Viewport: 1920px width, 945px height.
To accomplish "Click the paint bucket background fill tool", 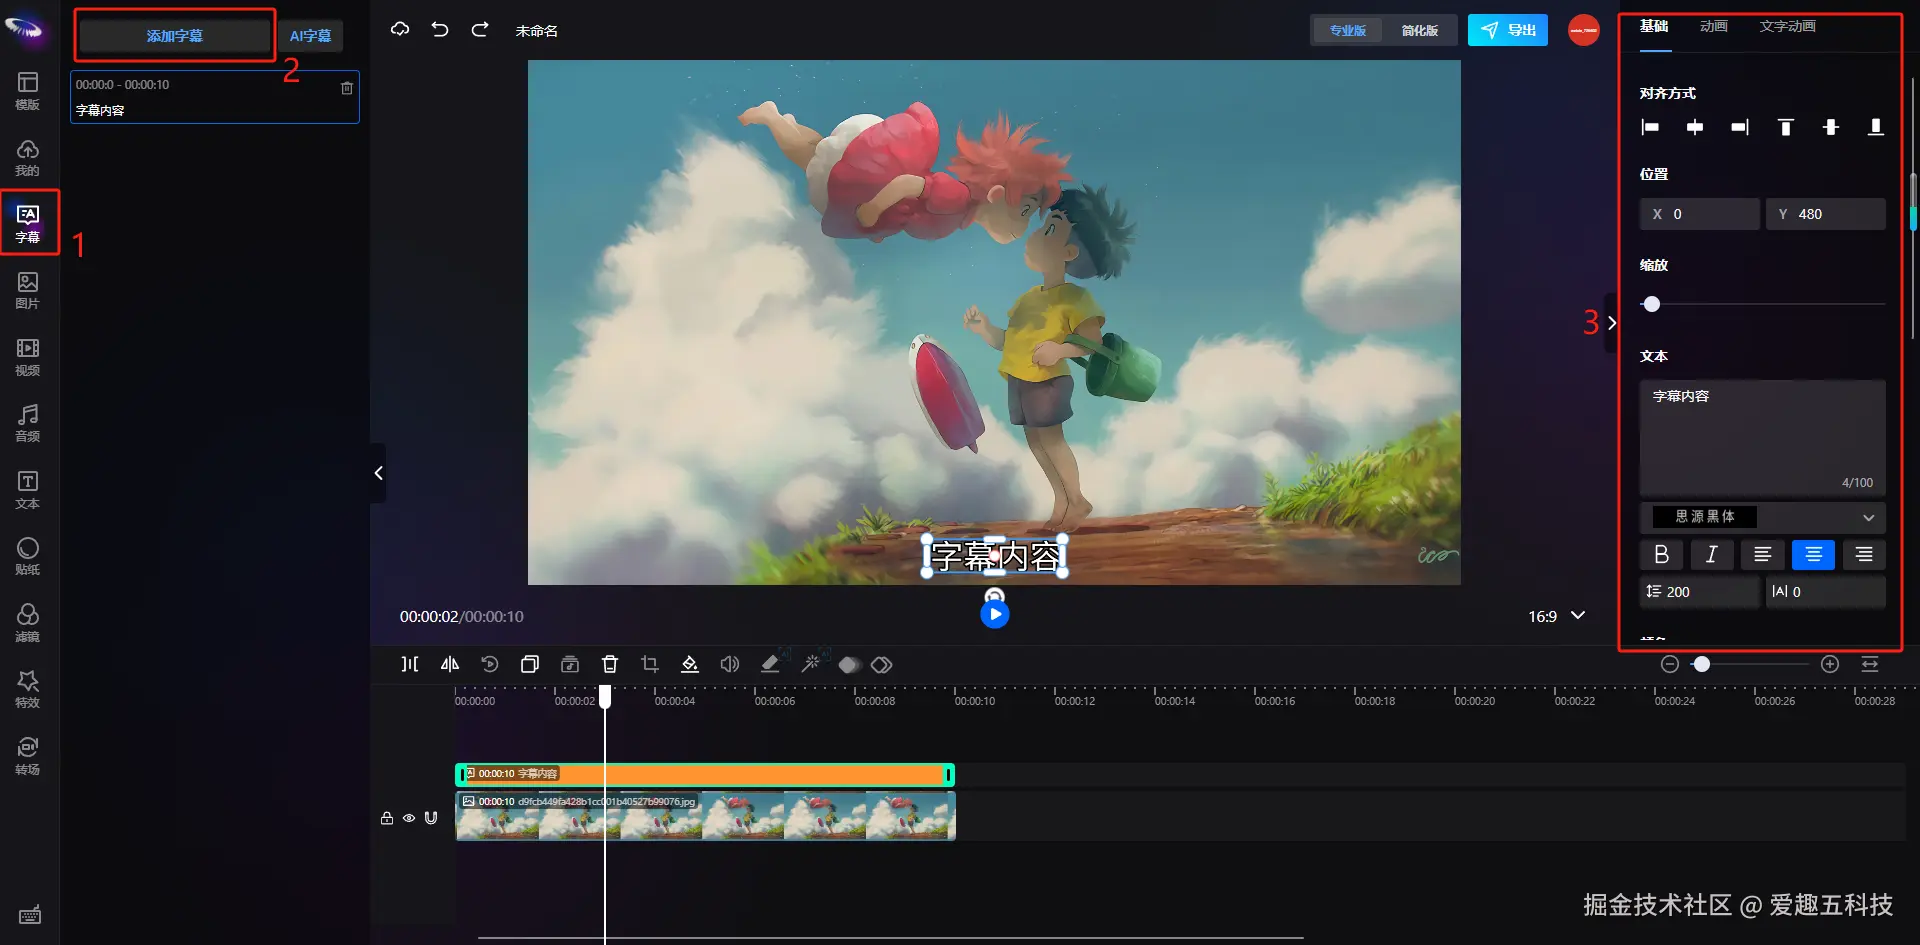I will coord(690,664).
